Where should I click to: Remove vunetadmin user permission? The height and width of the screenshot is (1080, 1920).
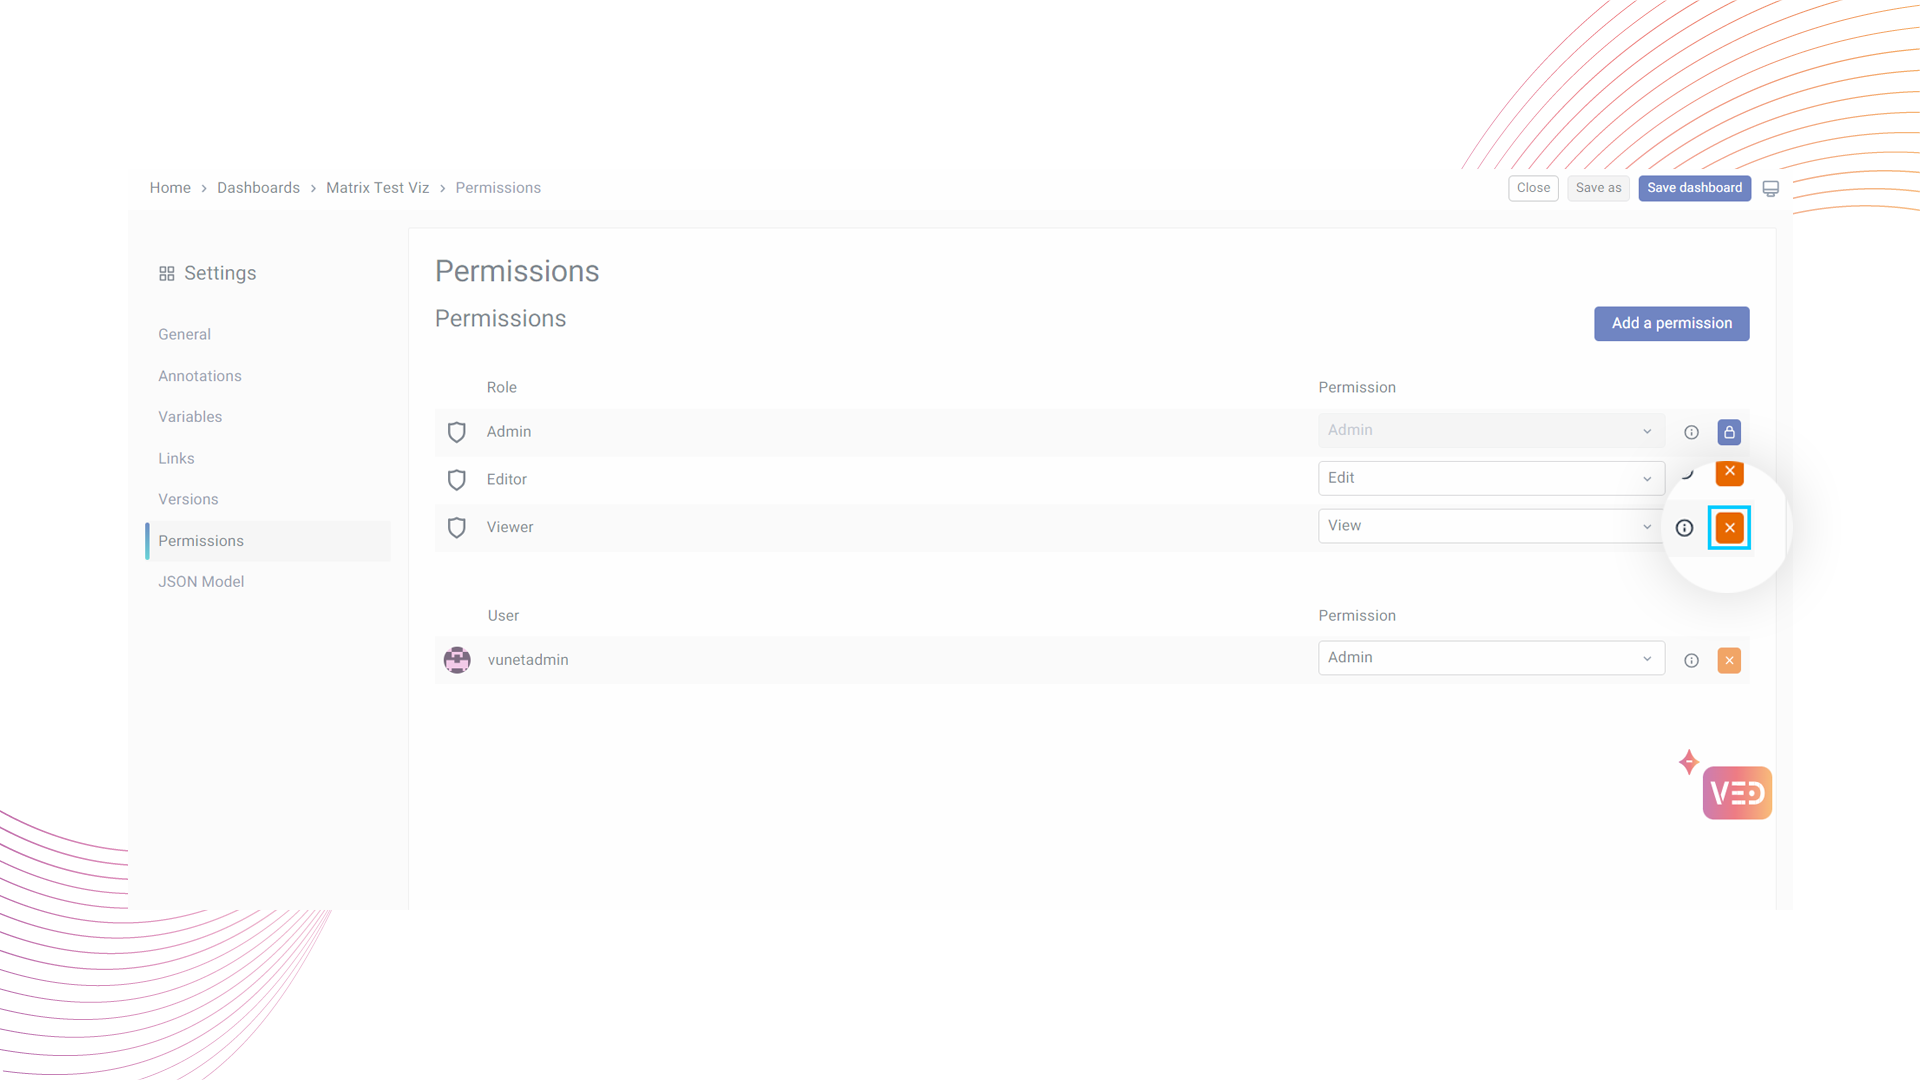click(1729, 661)
